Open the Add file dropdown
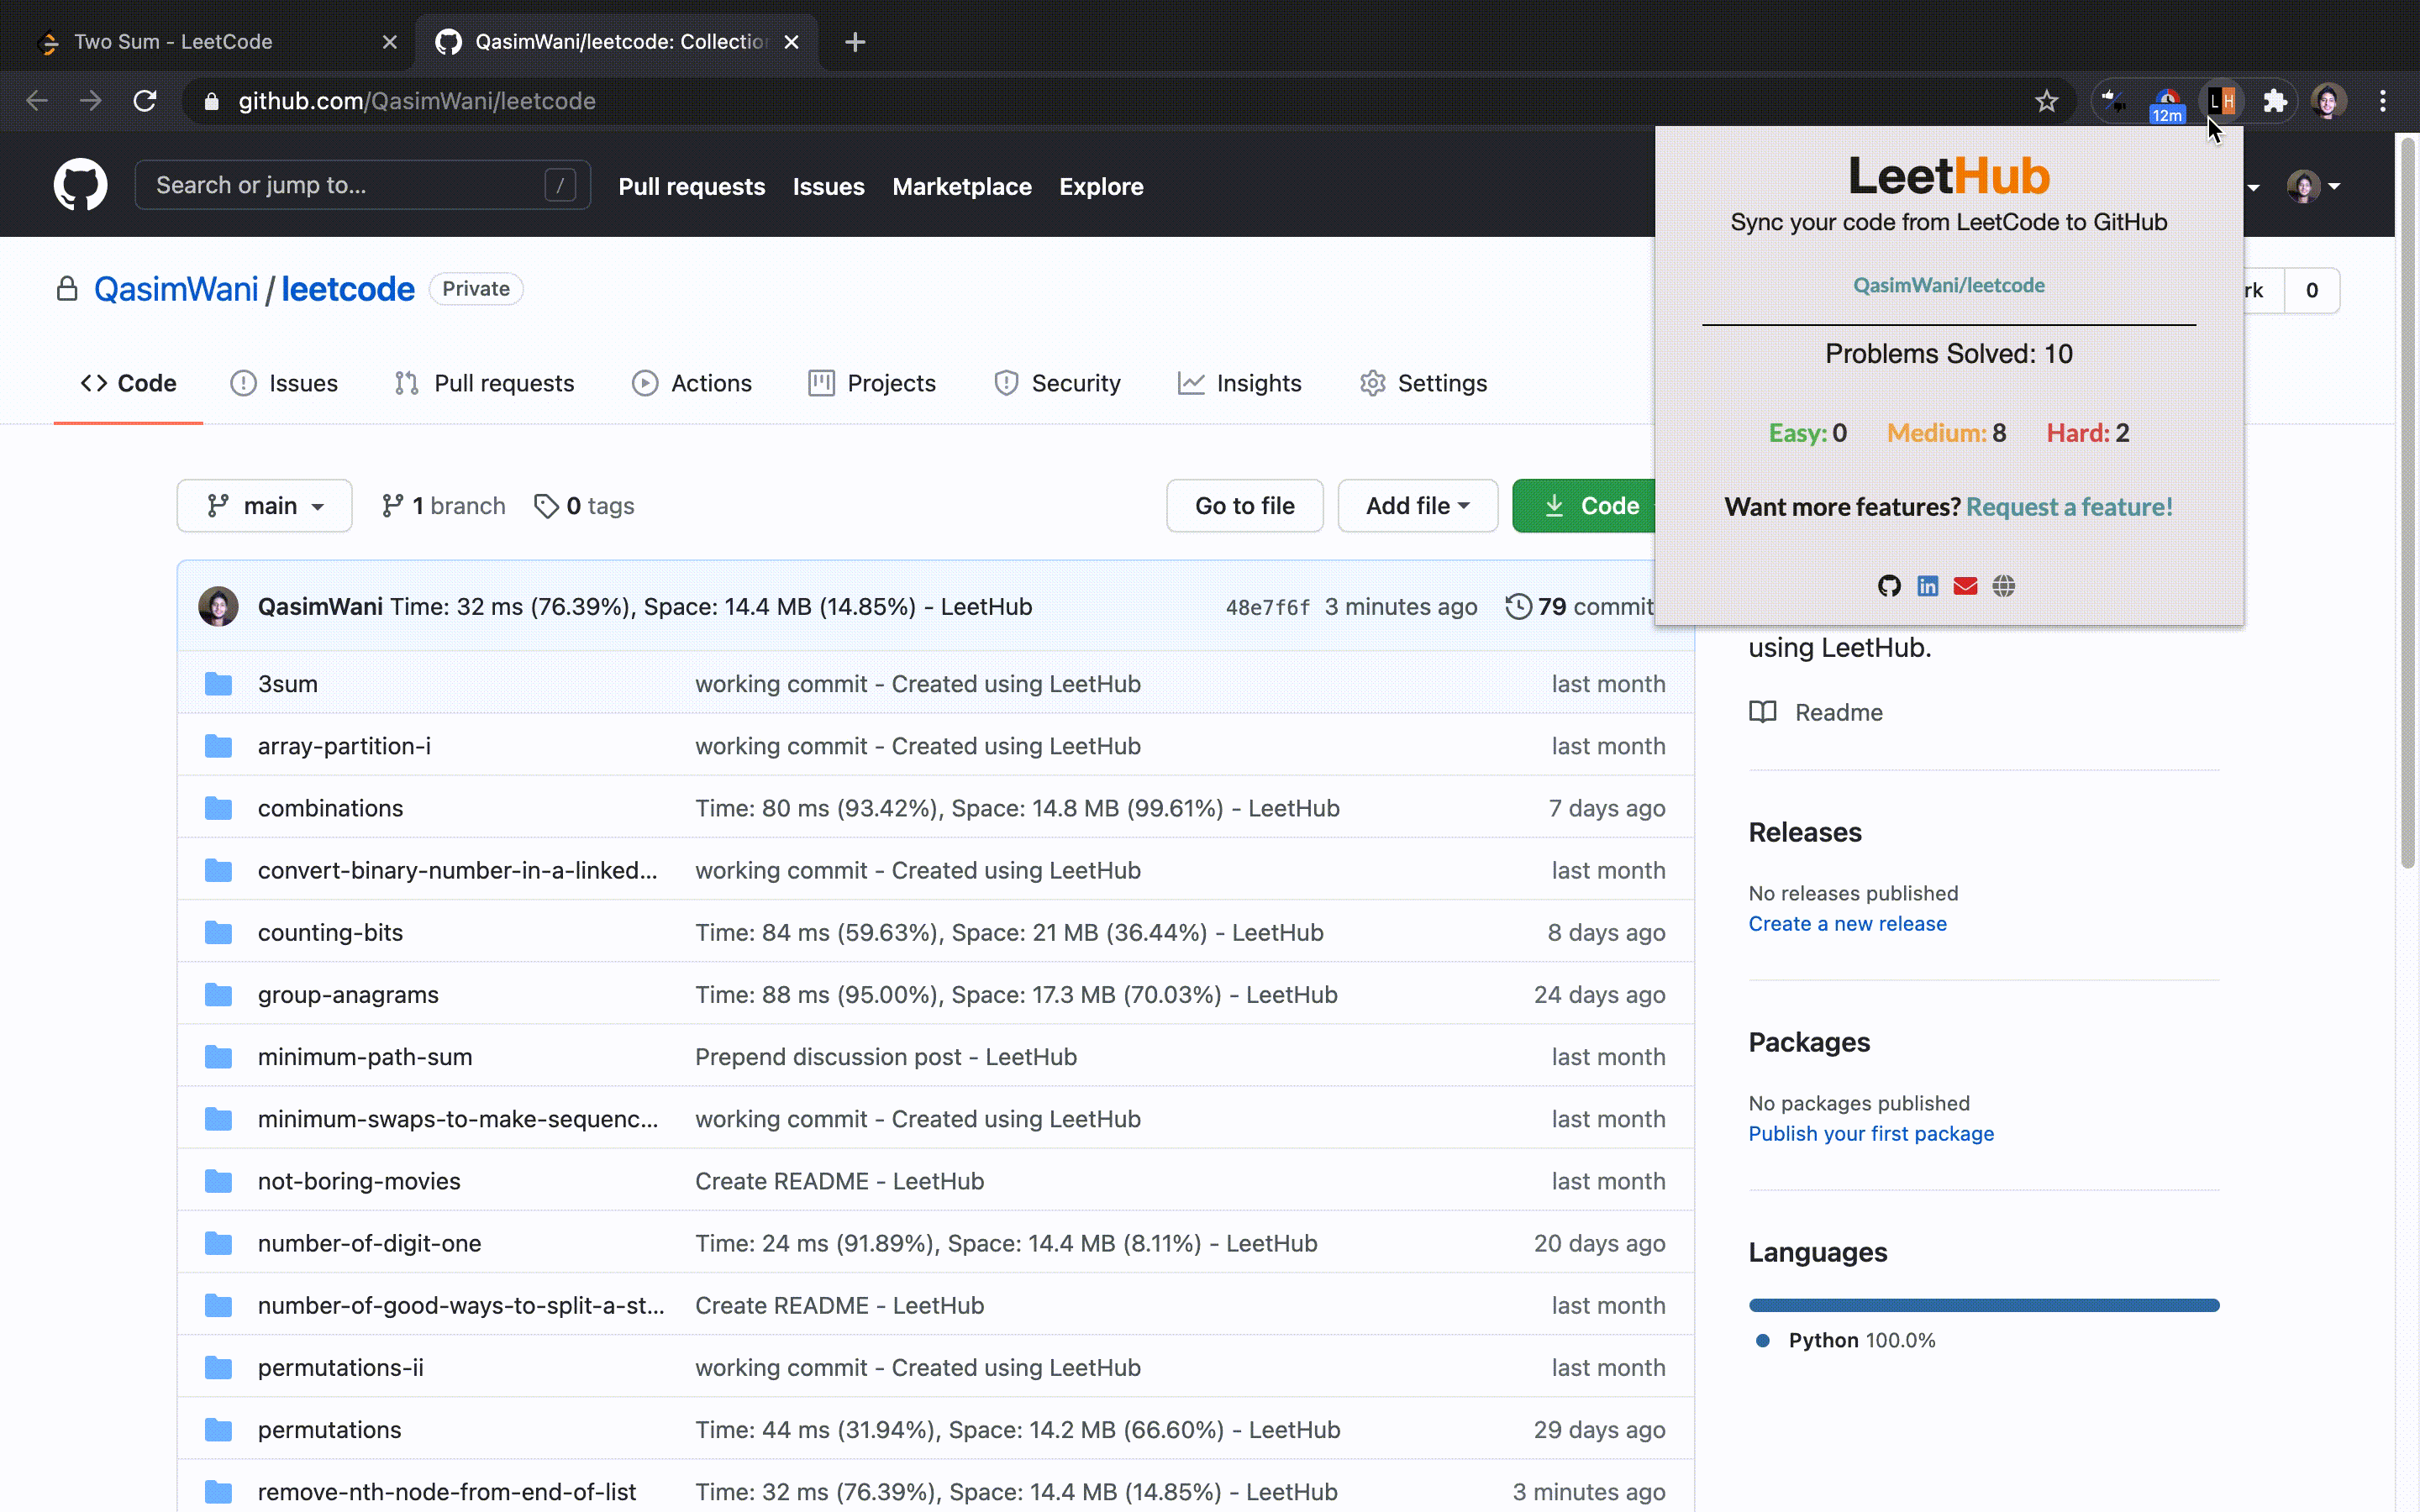Screen dimensions: 2420x1512 point(1417,506)
